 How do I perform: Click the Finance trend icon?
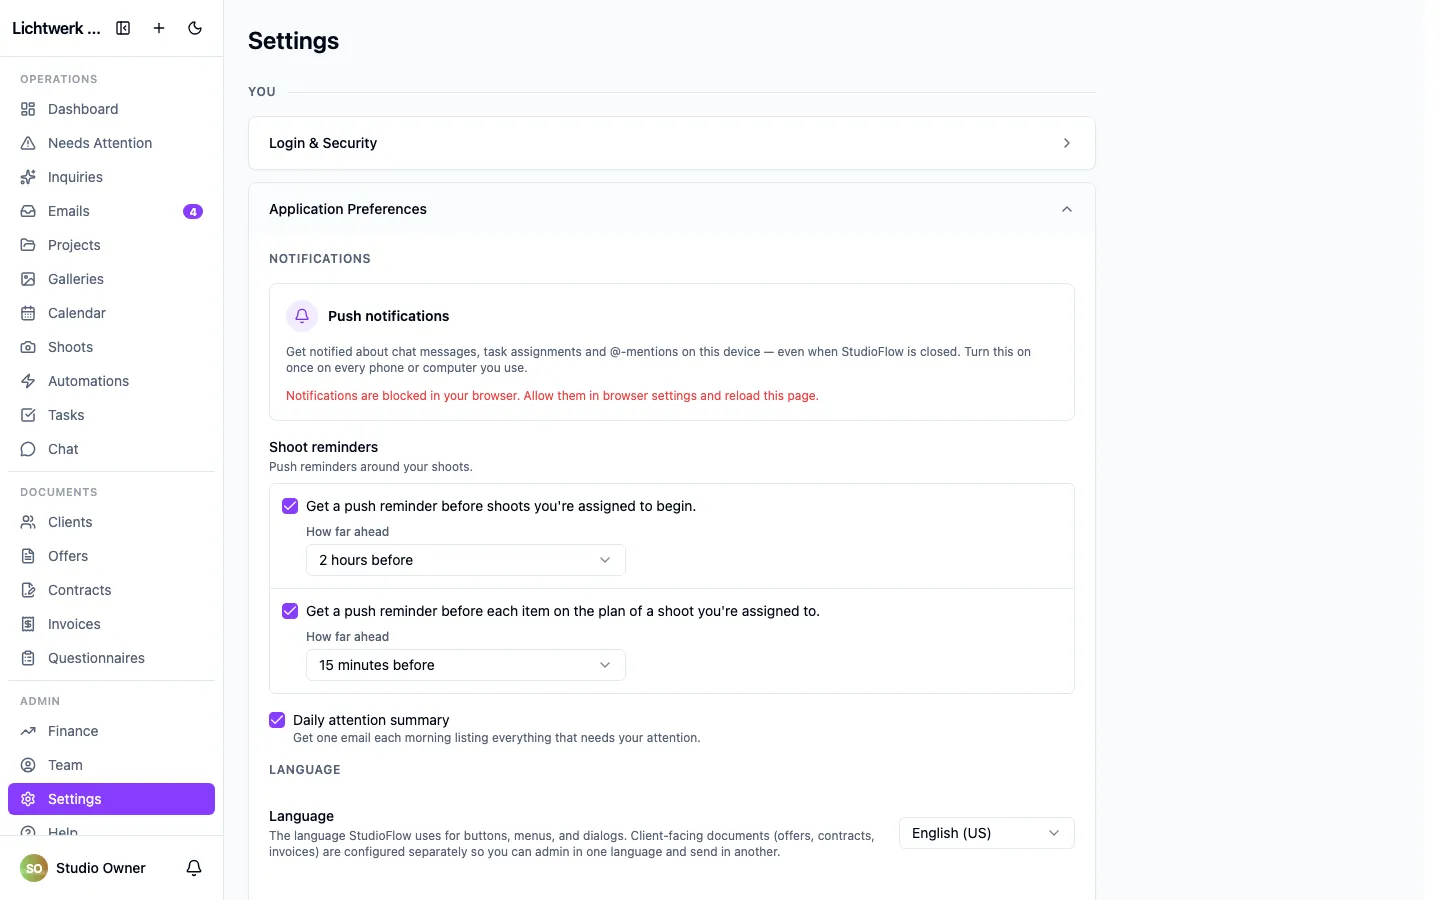coord(28,731)
